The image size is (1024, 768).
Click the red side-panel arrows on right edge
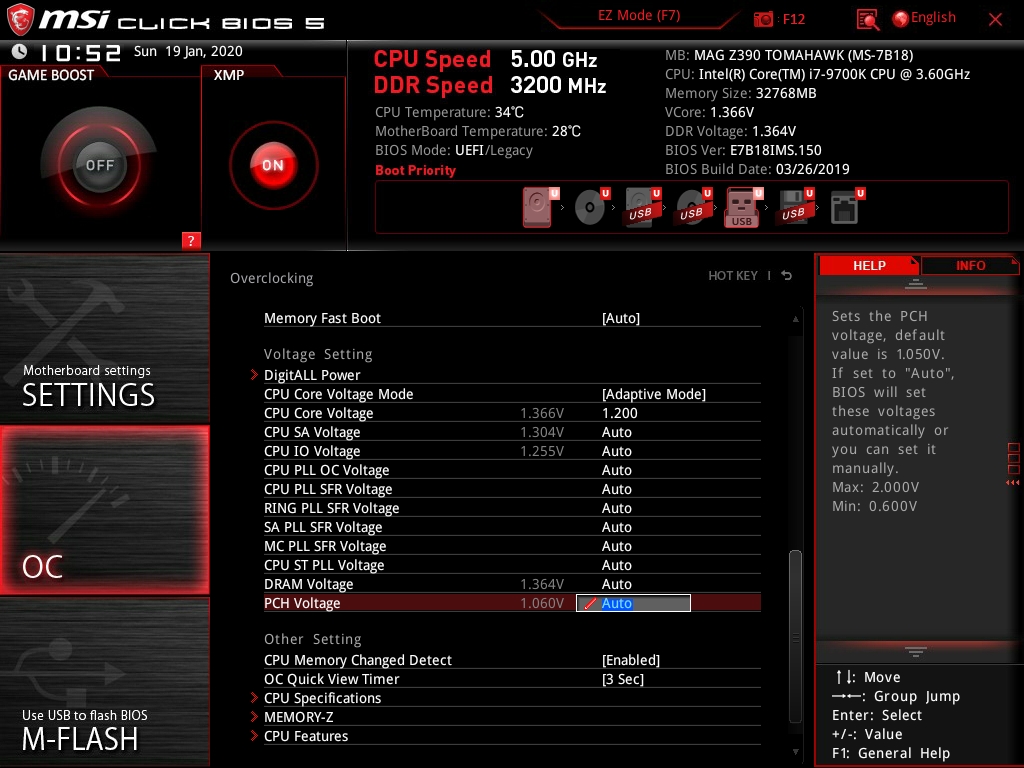tap(1013, 483)
